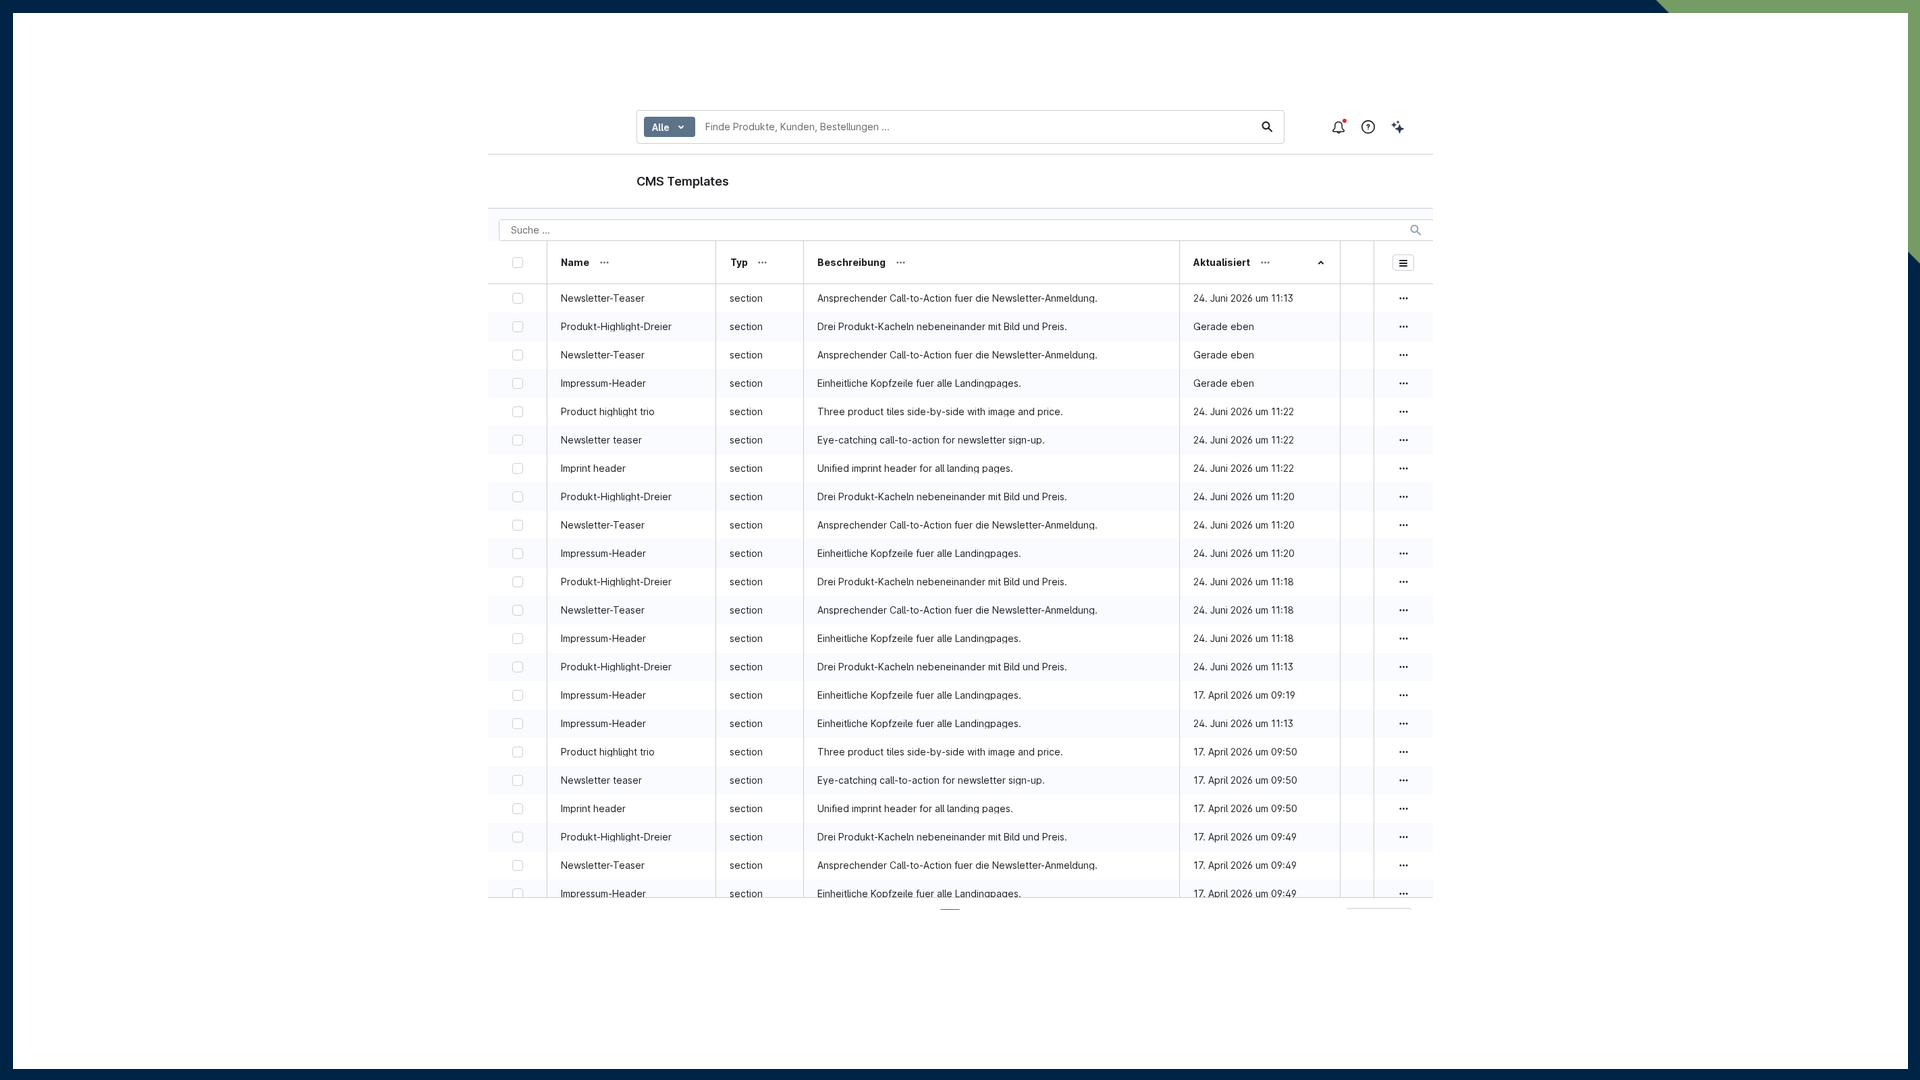Toggle the select-all checkbox in header
Viewport: 1920px width, 1080px height.
tap(518, 263)
